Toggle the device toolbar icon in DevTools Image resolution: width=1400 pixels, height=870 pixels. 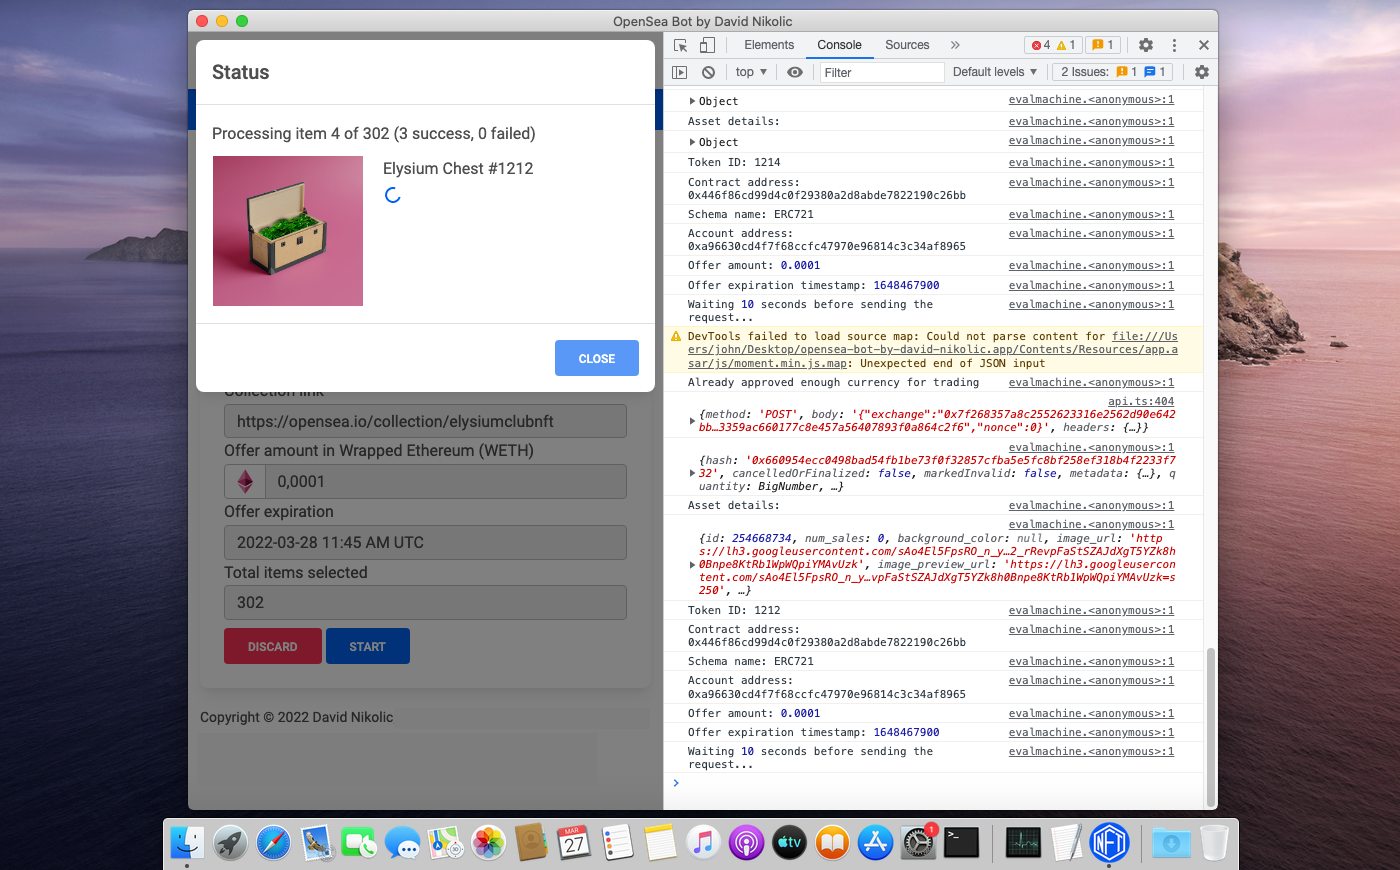coord(707,45)
